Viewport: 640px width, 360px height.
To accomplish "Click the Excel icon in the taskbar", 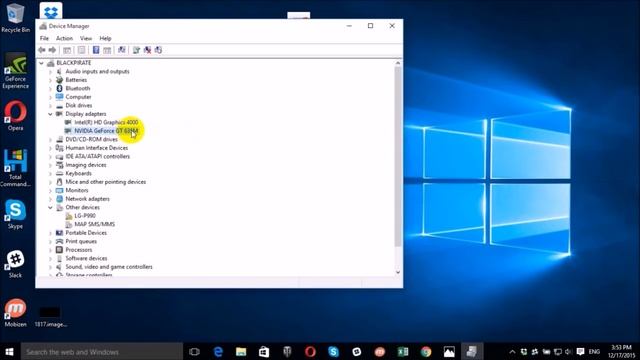I will click(x=403, y=351).
